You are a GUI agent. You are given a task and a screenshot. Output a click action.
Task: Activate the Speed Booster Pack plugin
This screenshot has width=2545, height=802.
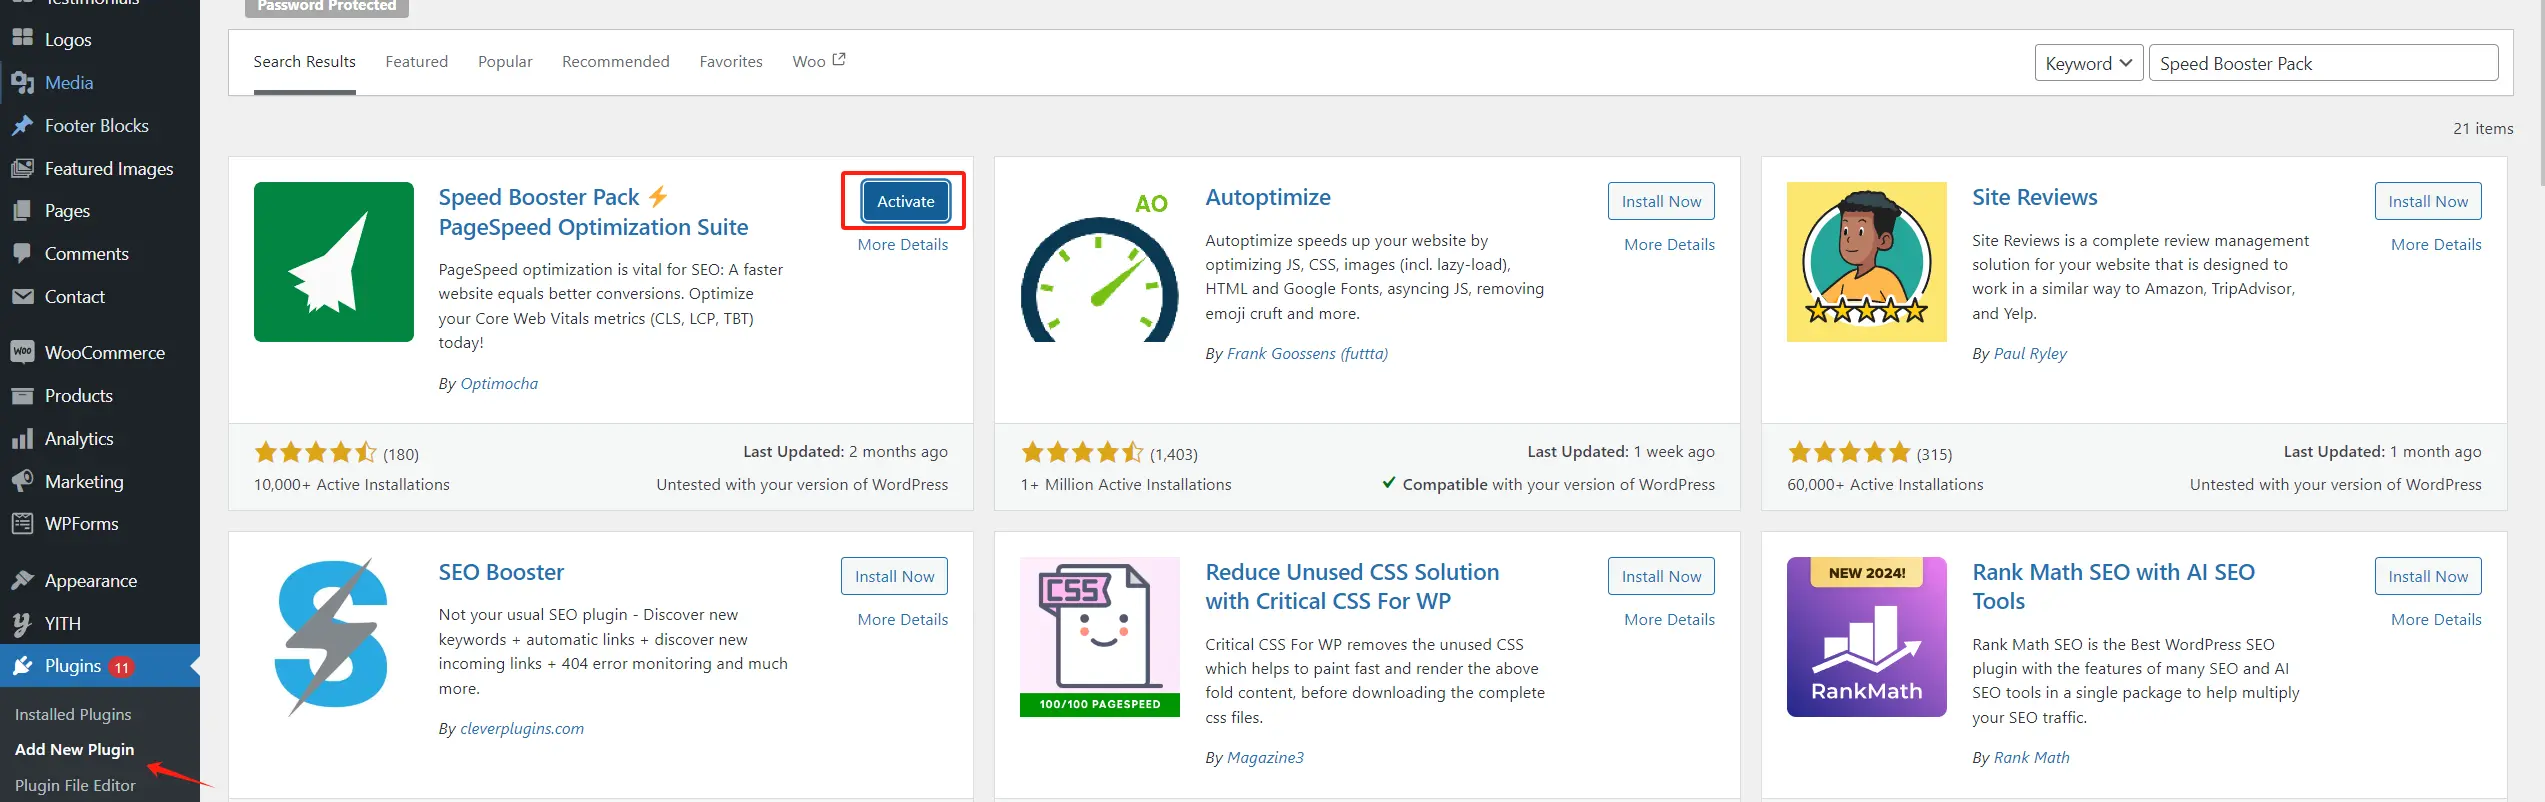click(905, 201)
